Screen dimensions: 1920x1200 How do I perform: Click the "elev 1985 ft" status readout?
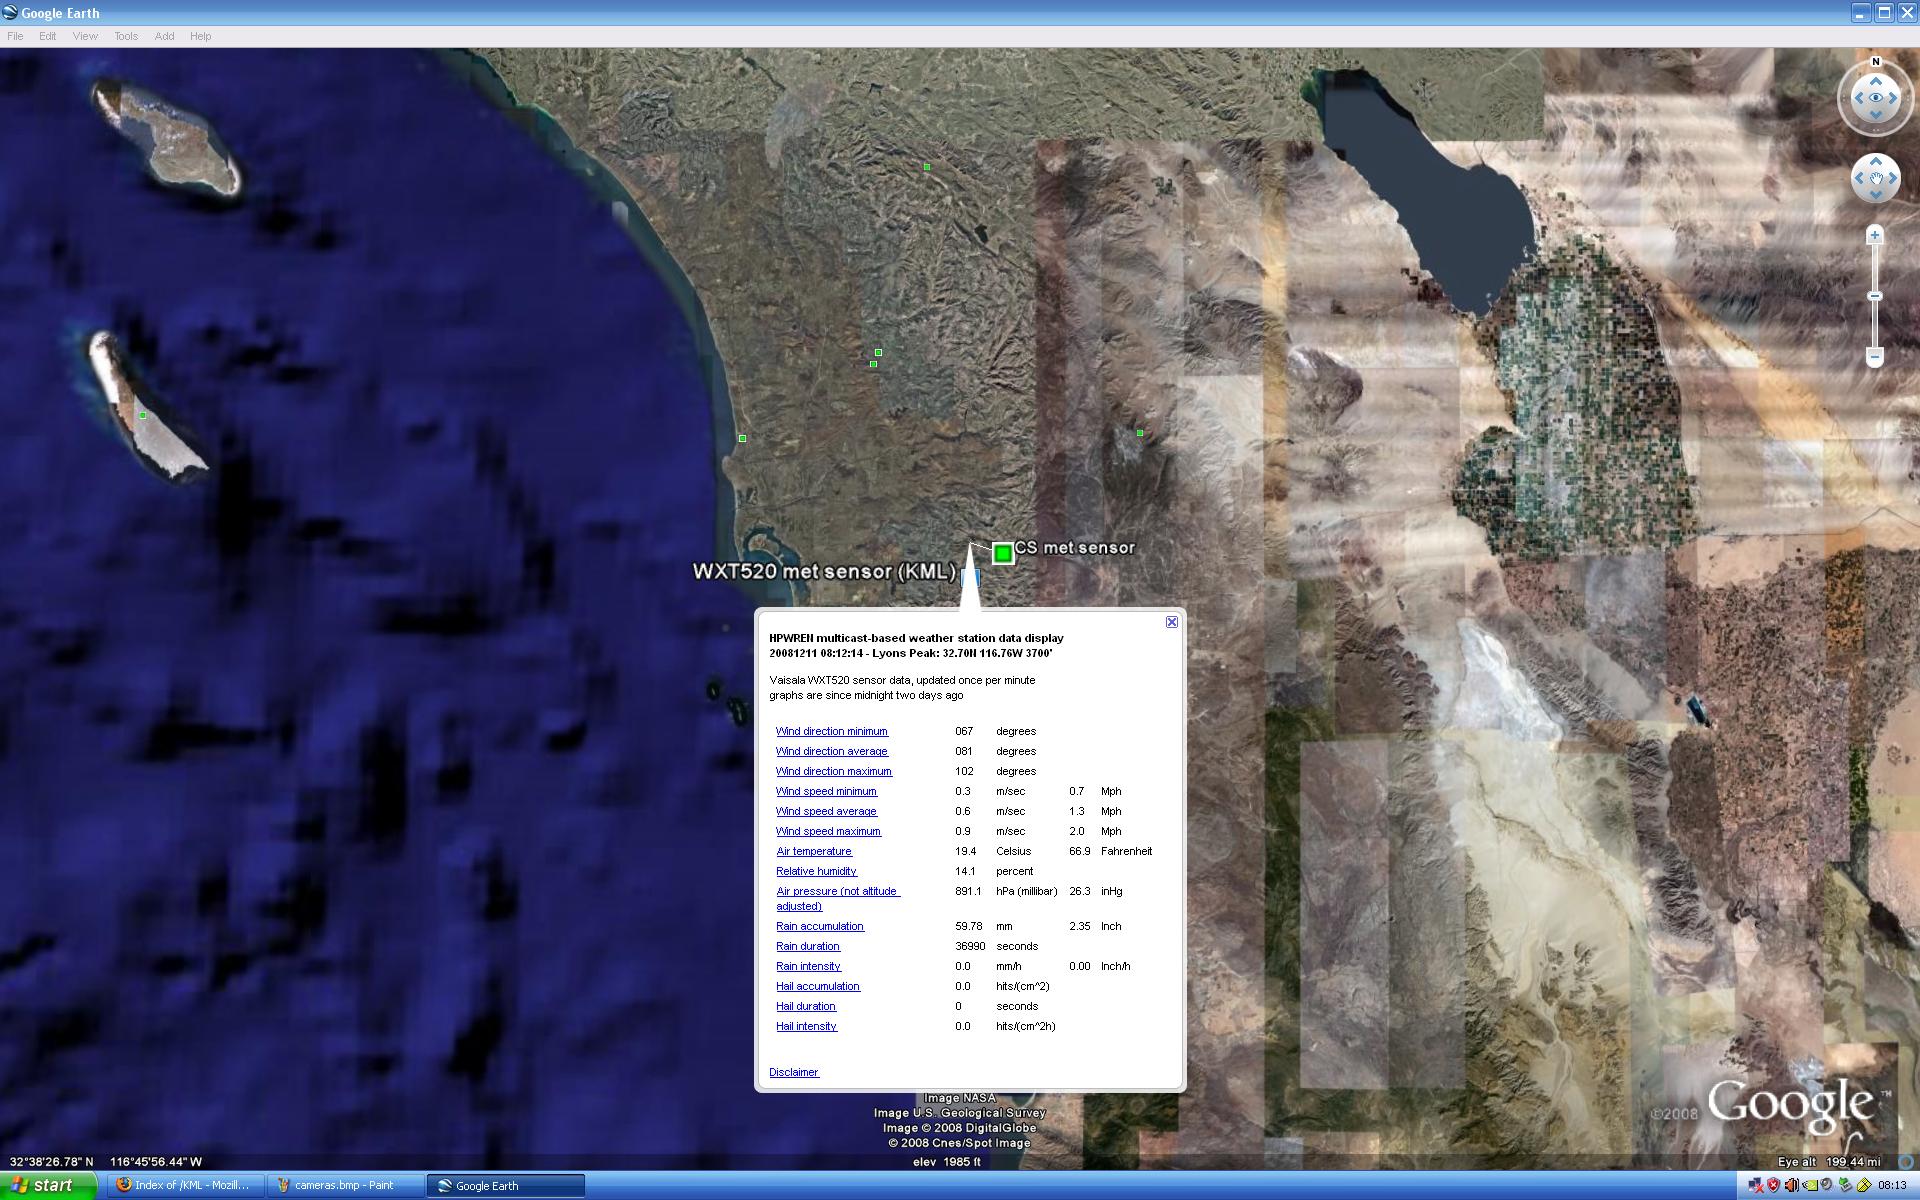tap(946, 1162)
